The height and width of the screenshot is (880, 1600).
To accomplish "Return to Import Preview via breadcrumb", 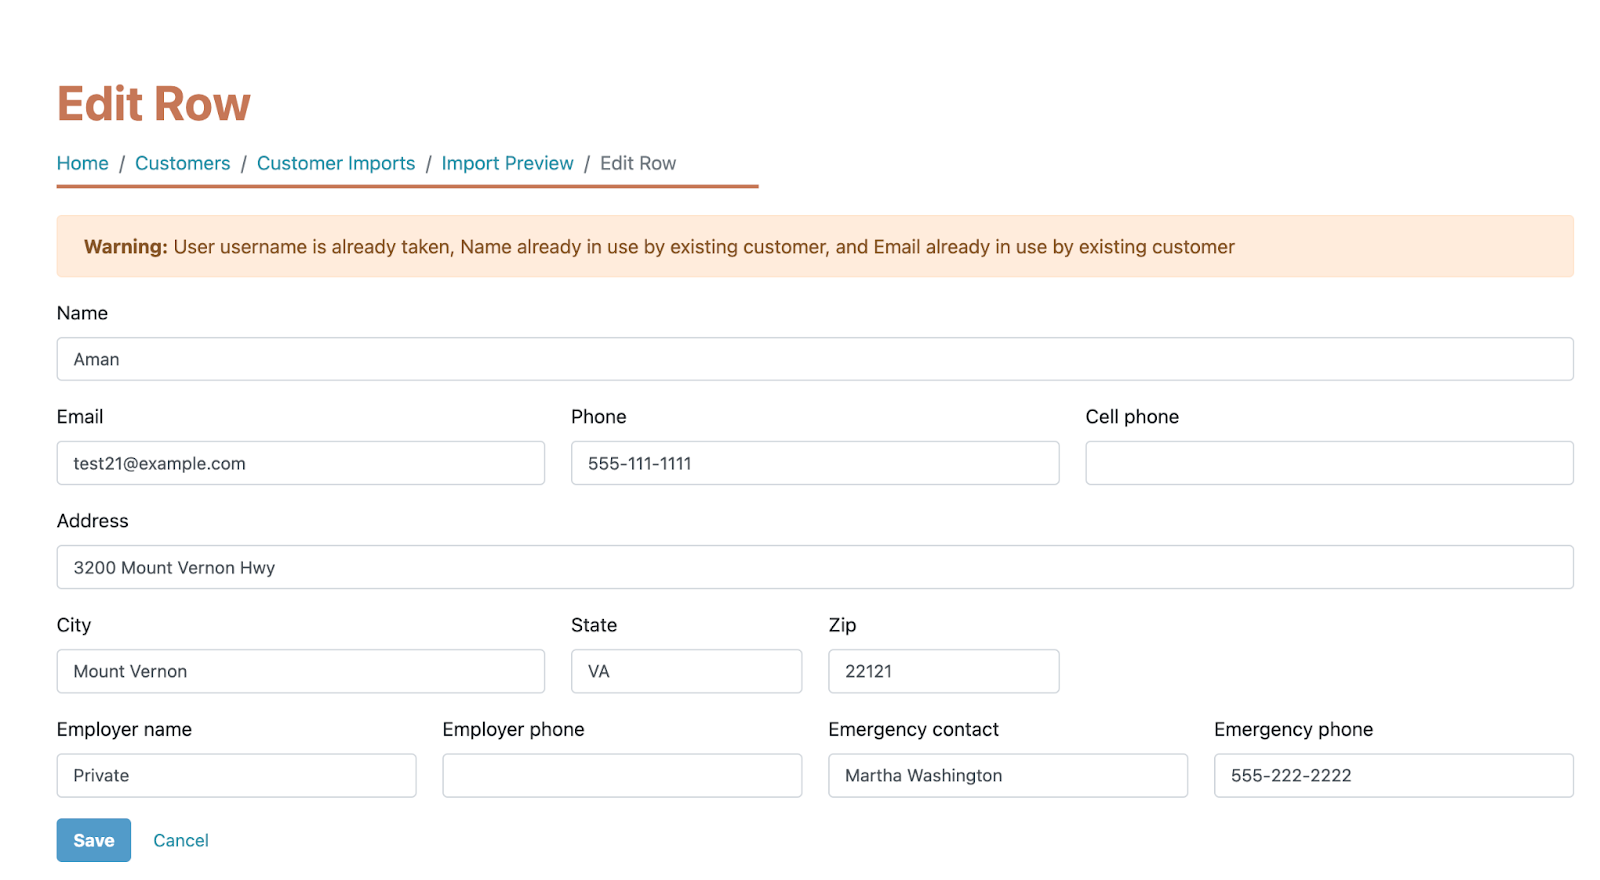I will click(507, 163).
